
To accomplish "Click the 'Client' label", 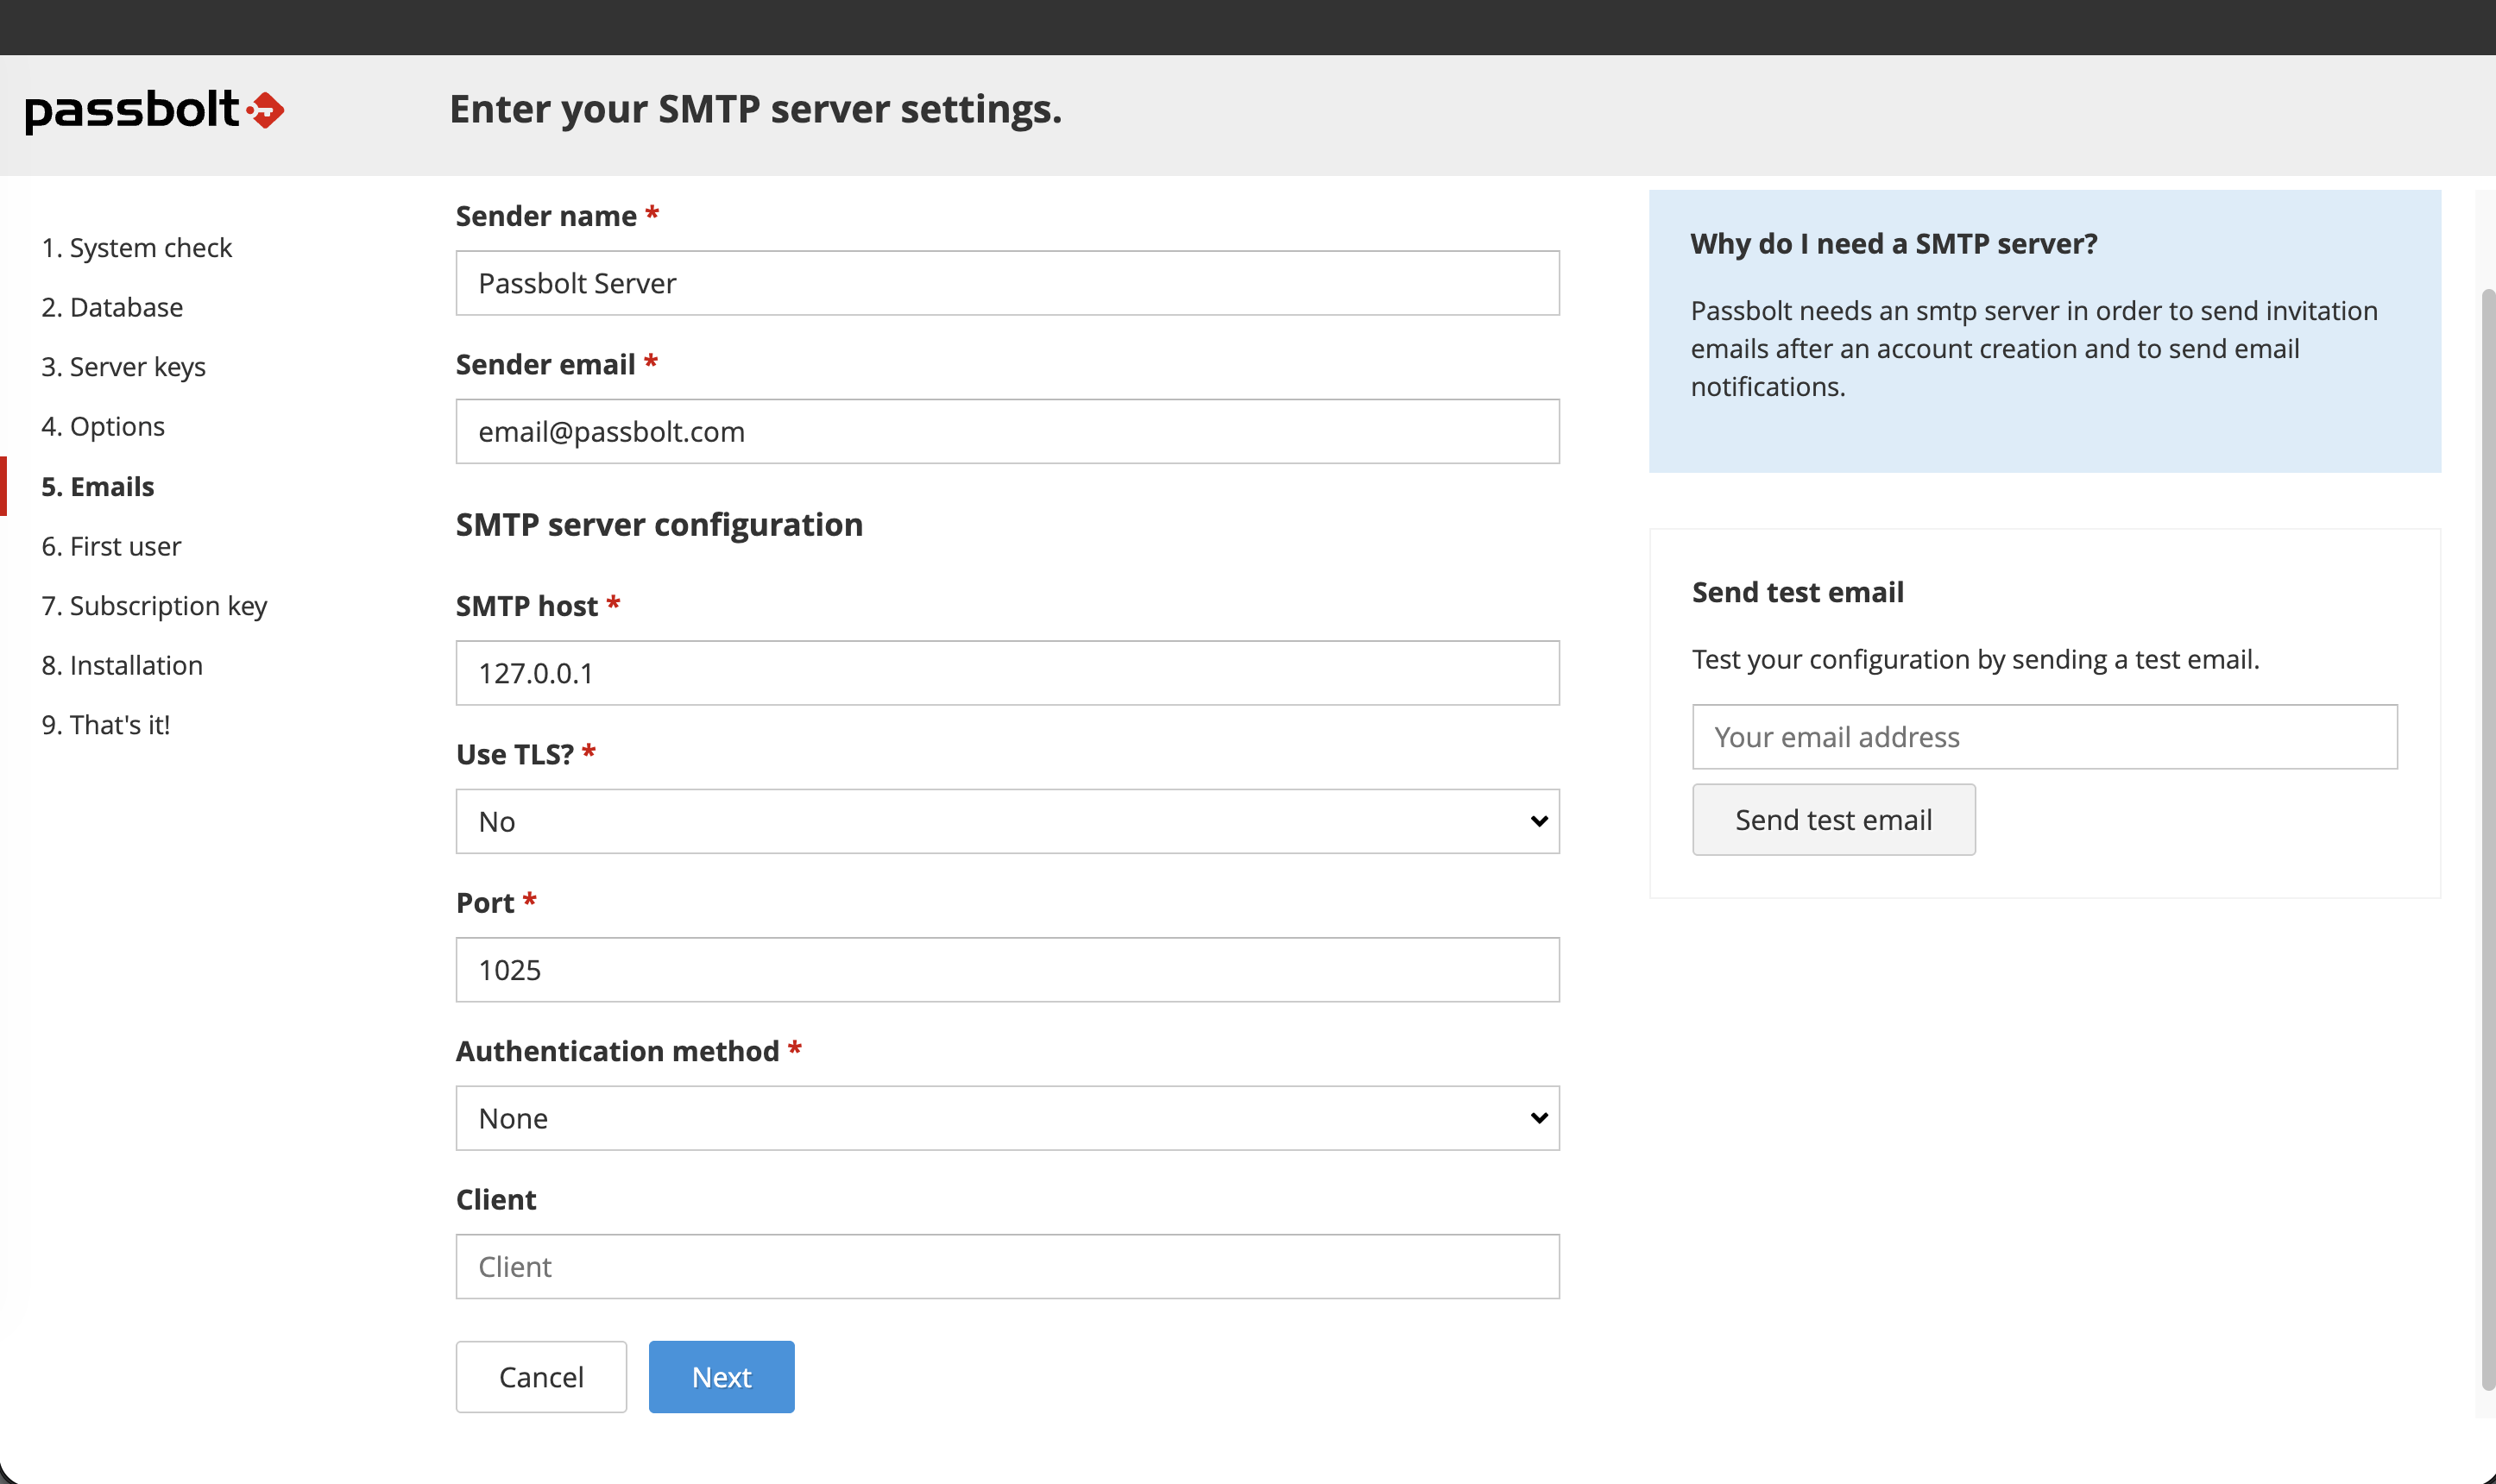I will click(496, 1200).
